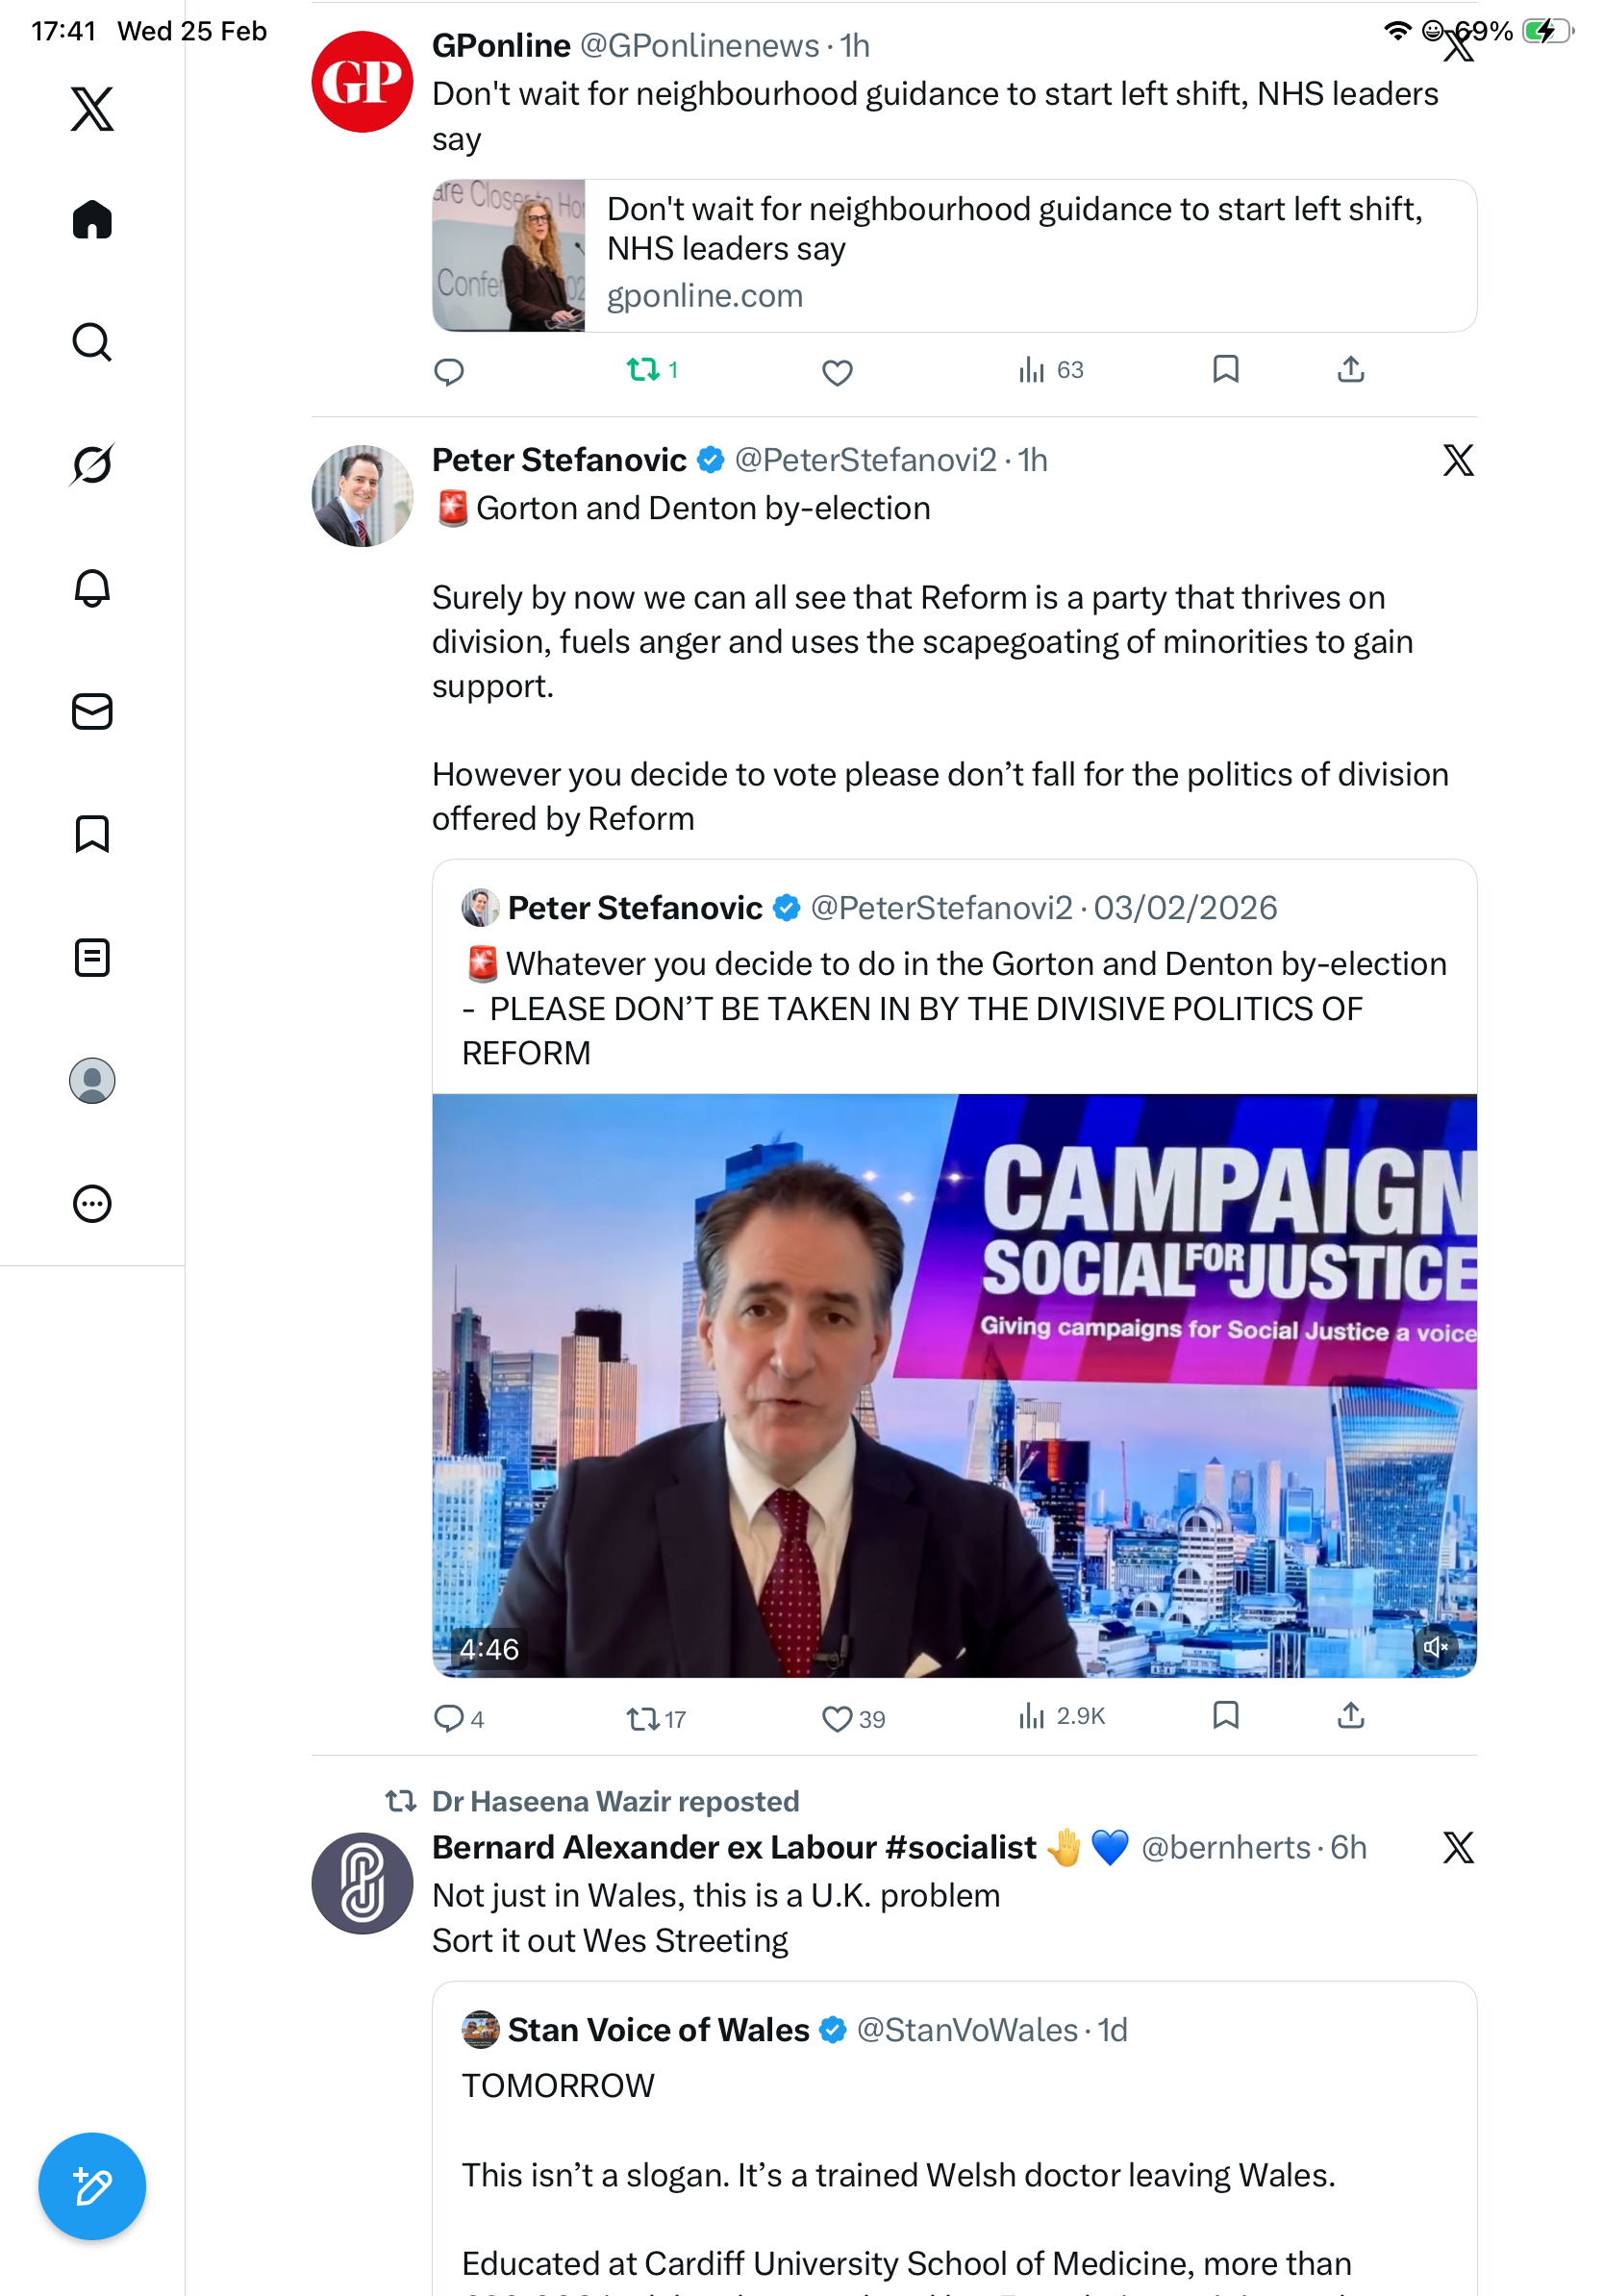Unmute the Campaign for Social Justice video
1604x2296 pixels.
click(1435, 1646)
